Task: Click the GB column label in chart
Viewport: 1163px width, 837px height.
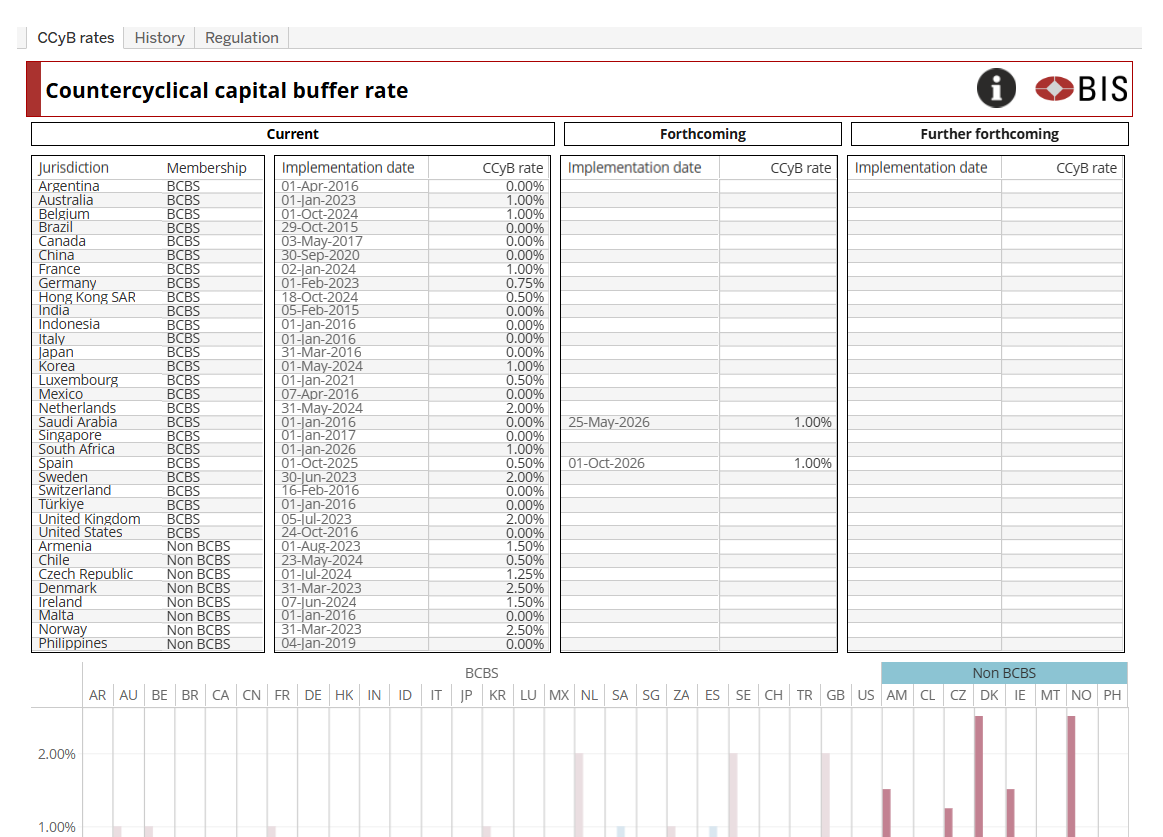Action: coord(835,695)
